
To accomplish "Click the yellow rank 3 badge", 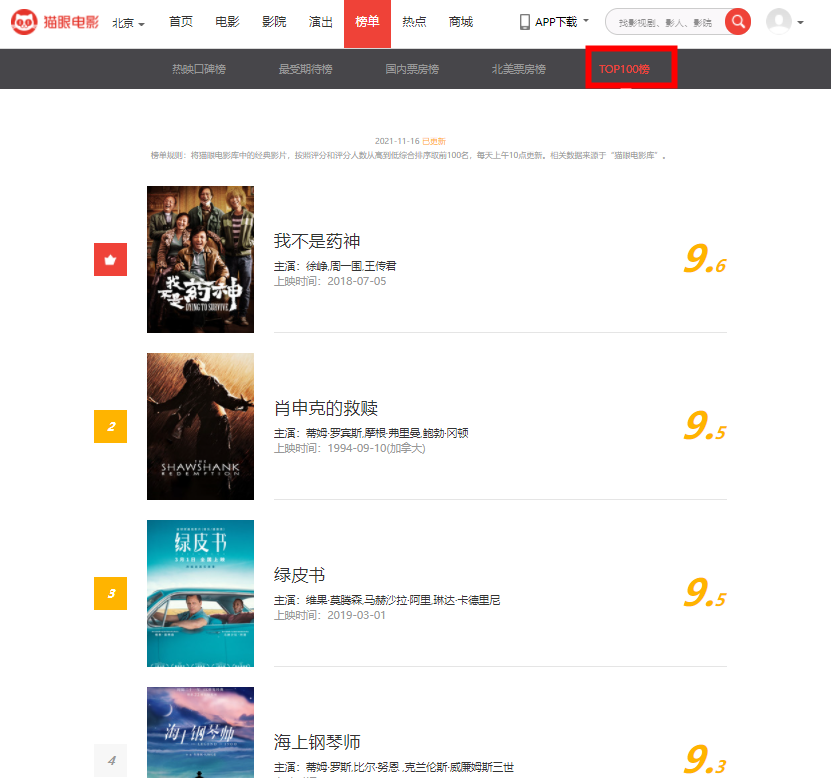I will [110, 594].
